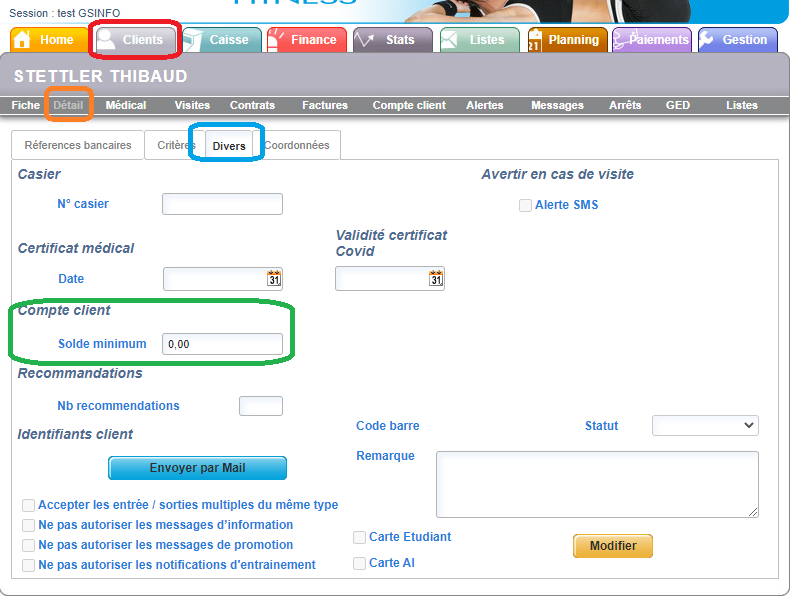Open the Caisse module icon tab
The height and width of the screenshot is (596, 790).
222,40
